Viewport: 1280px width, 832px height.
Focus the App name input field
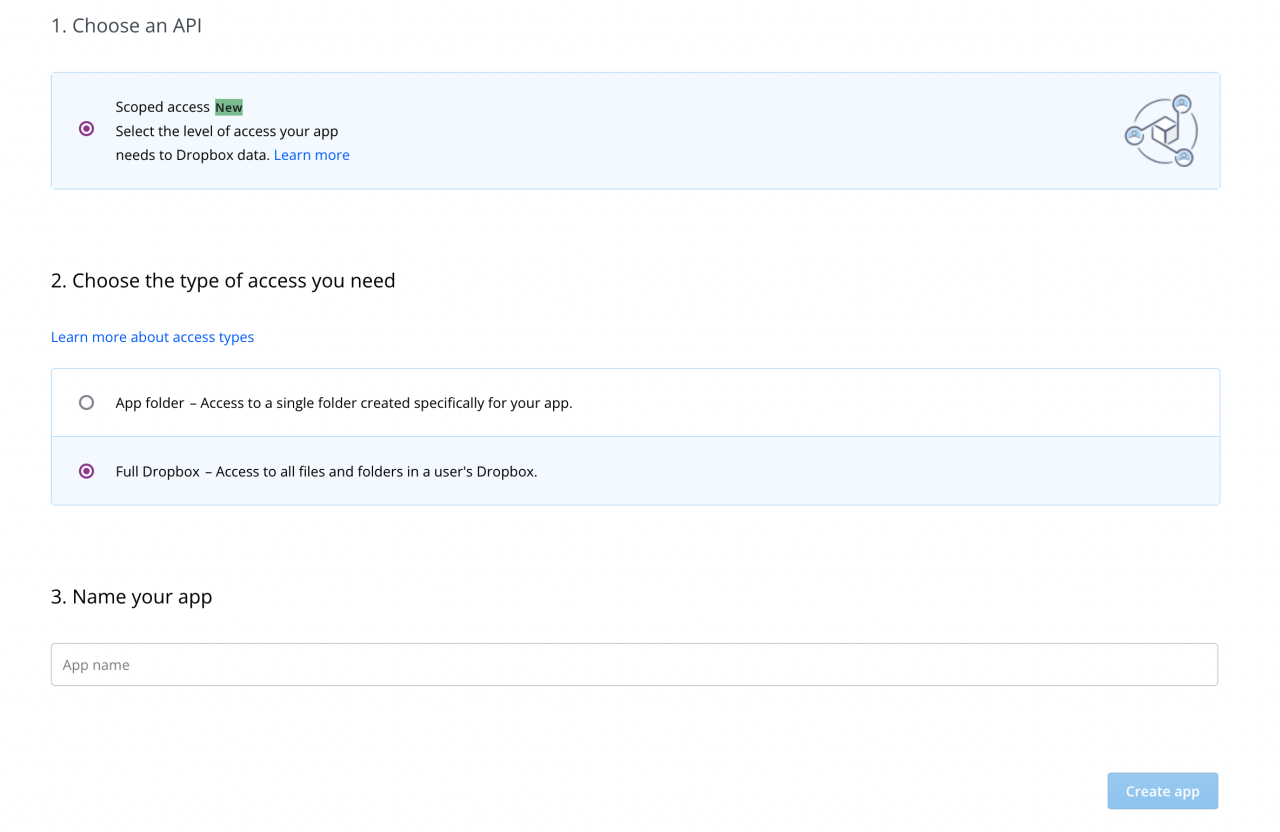634,665
